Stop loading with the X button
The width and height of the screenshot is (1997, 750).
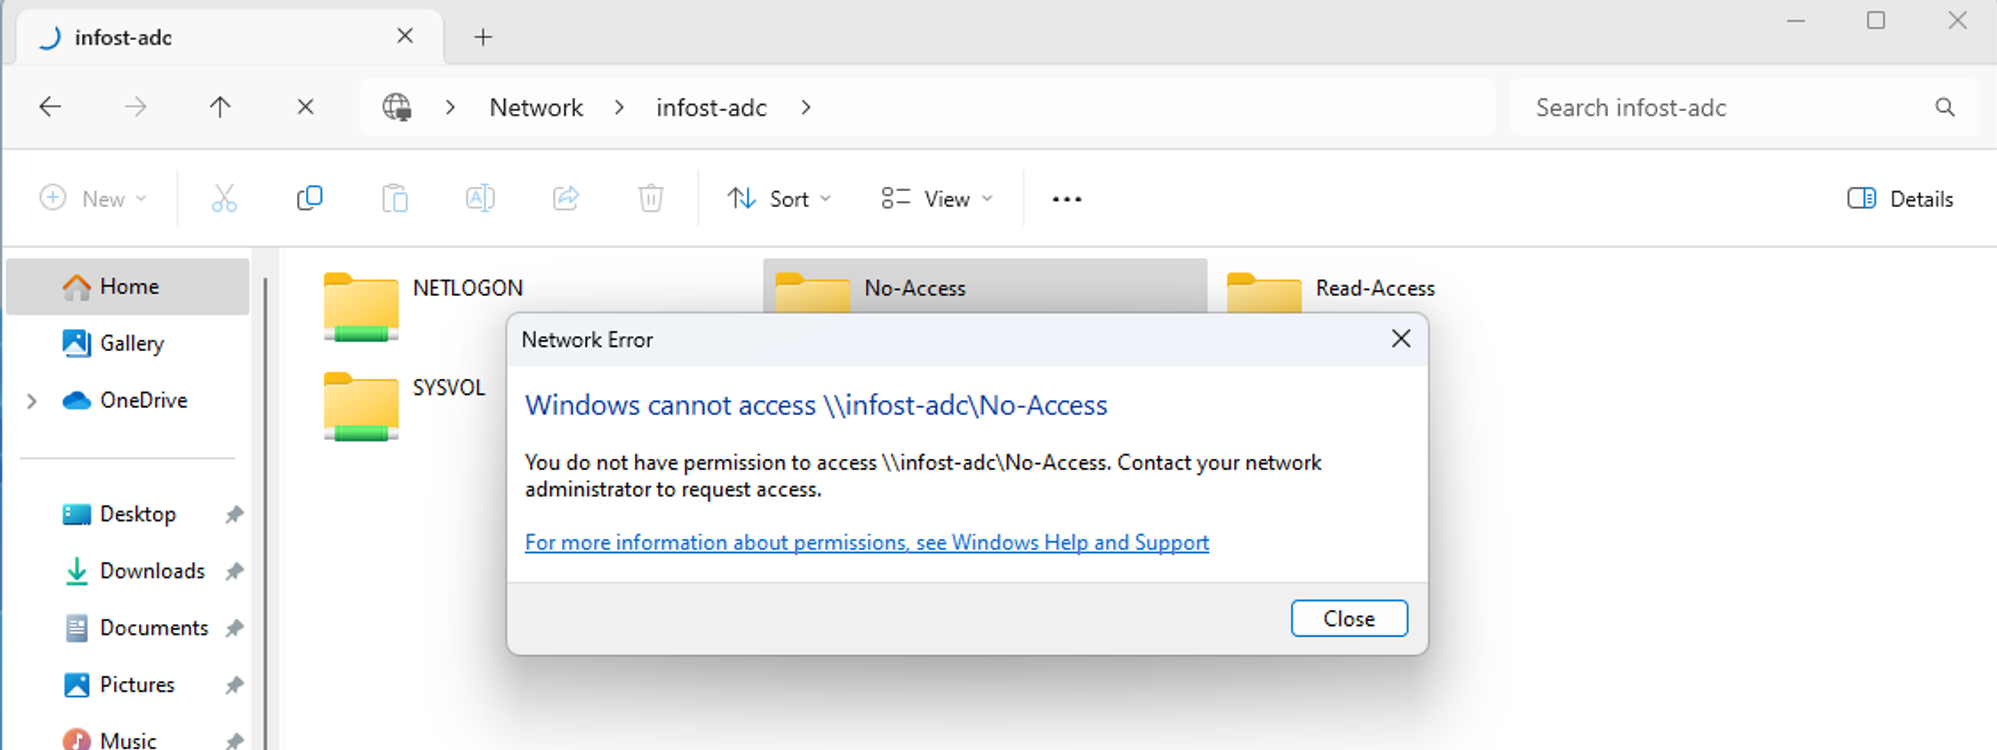[x=306, y=106]
